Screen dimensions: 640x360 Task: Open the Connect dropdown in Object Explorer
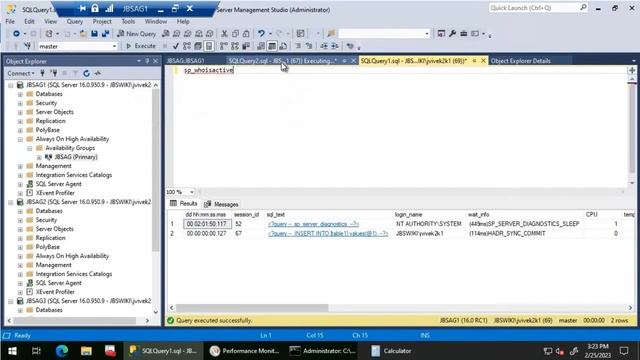pyautogui.click(x=21, y=73)
